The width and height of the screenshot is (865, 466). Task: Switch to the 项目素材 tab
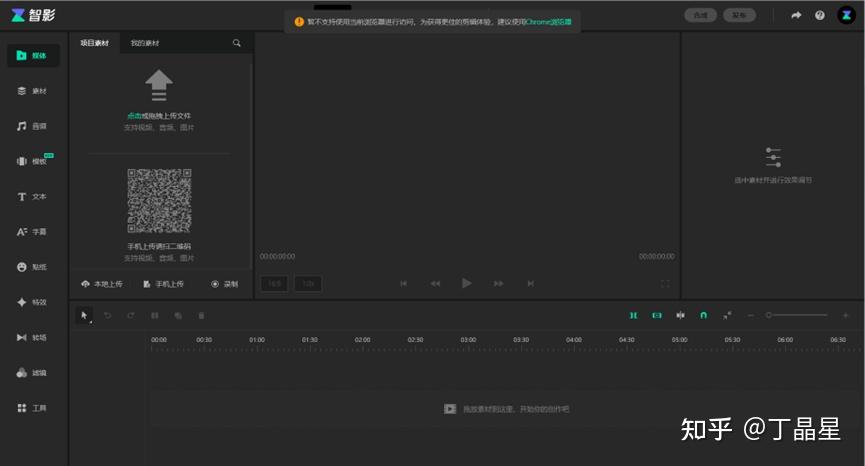[x=94, y=43]
